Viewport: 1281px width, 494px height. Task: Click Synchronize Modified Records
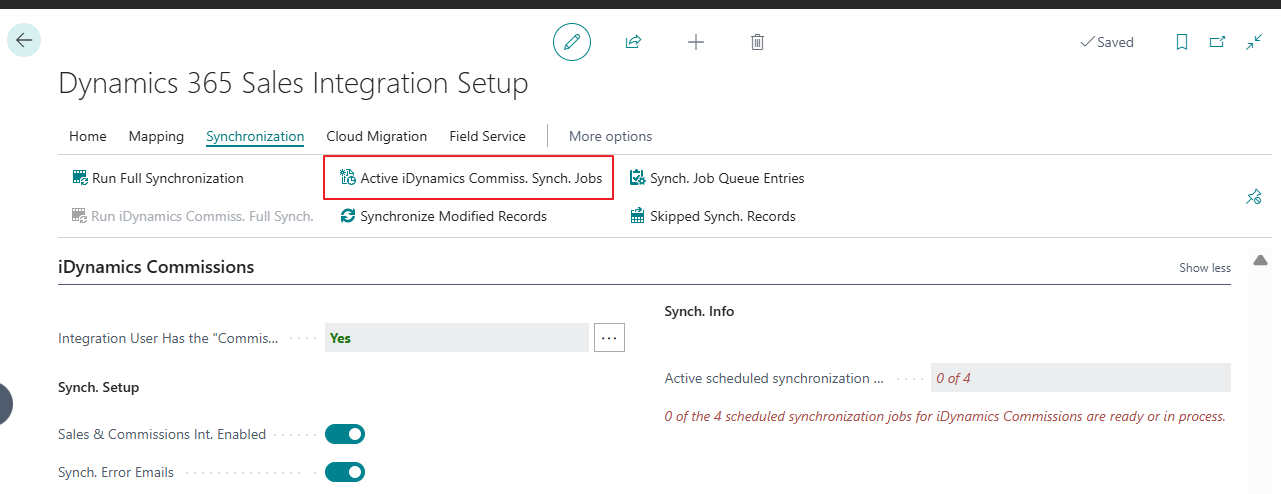pyautogui.click(x=443, y=215)
